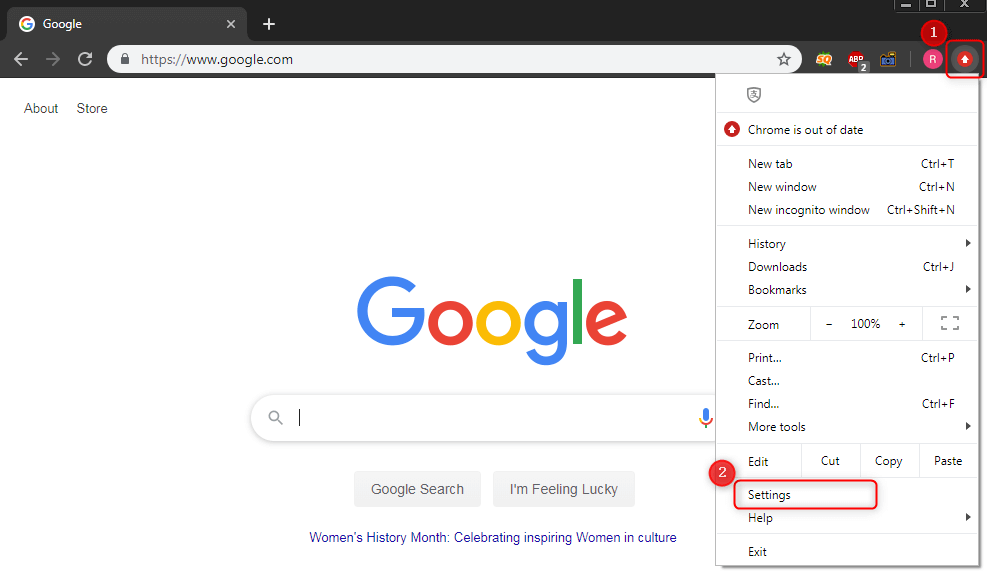Screen dimensions: 987x579
Task: Click the 100% zoom value
Action: click(866, 324)
